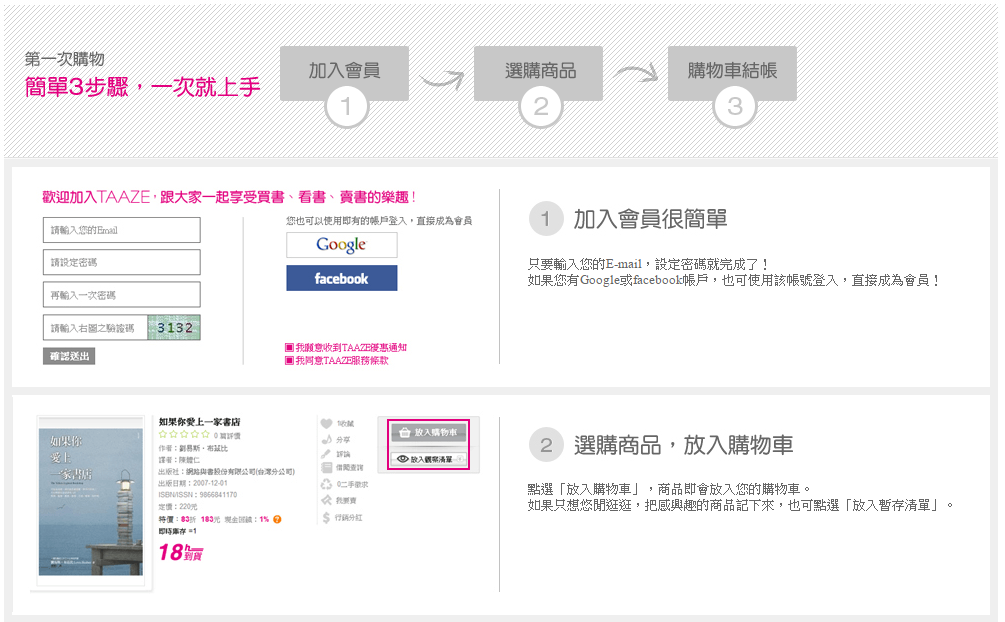Image resolution: width=1005 pixels, height=622 pixels.
Task: Click the 第一次購物 label
Action: [x=64, y=59]
